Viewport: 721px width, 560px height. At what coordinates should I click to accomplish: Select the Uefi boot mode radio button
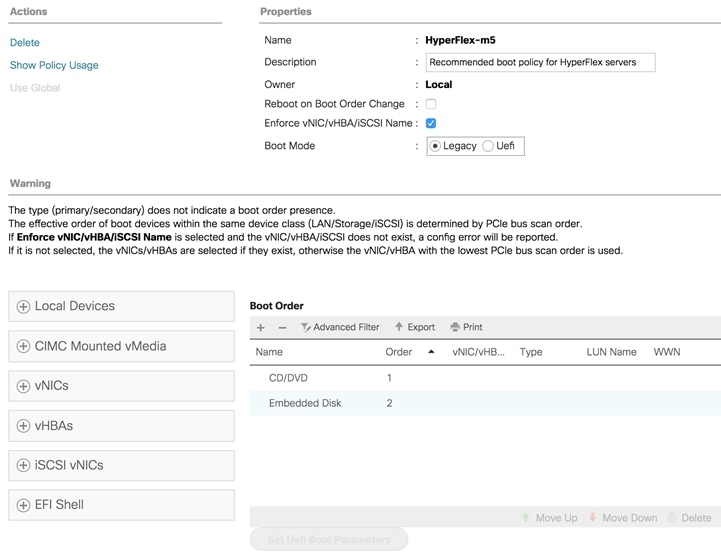click(488, 146)
